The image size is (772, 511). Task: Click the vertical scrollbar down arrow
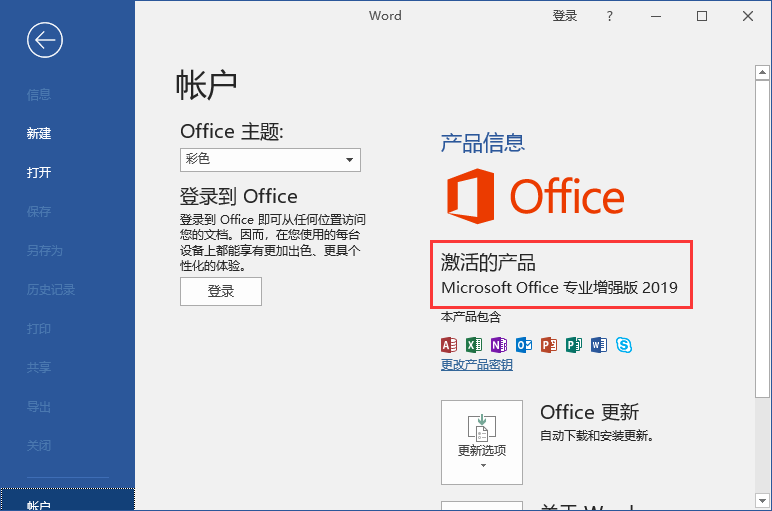point(762,502)
